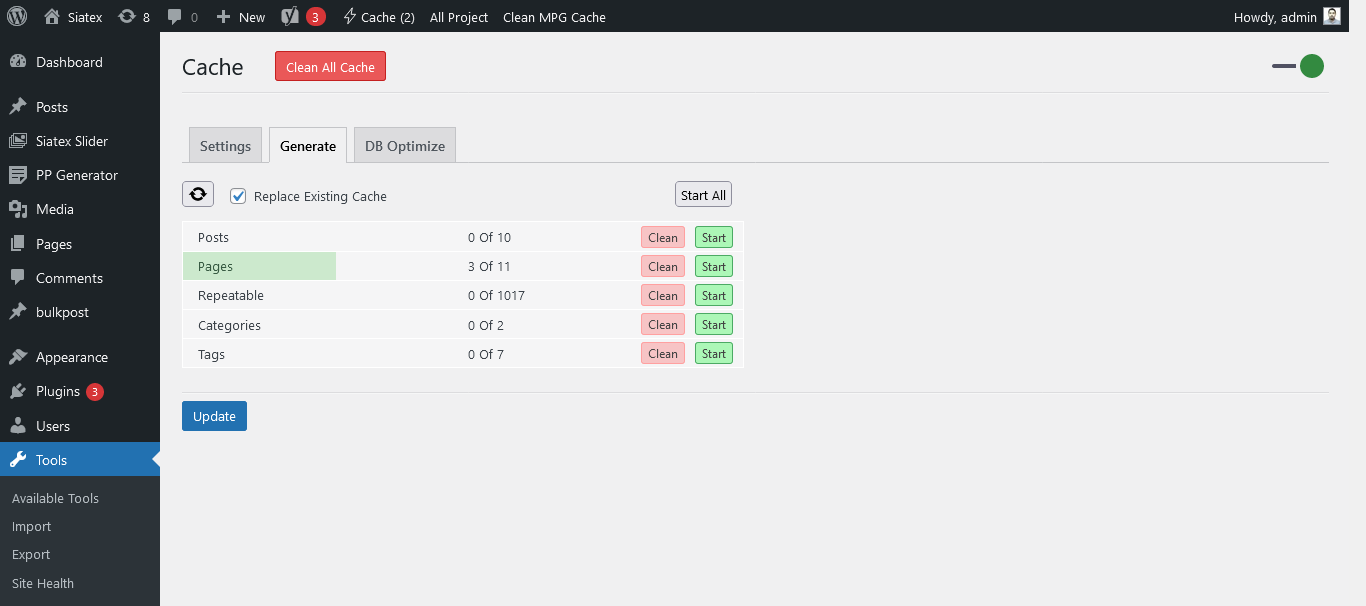Screen dimensions: 1366x606
Task: Click the admin avatar image
Action: coord(1331,16)
